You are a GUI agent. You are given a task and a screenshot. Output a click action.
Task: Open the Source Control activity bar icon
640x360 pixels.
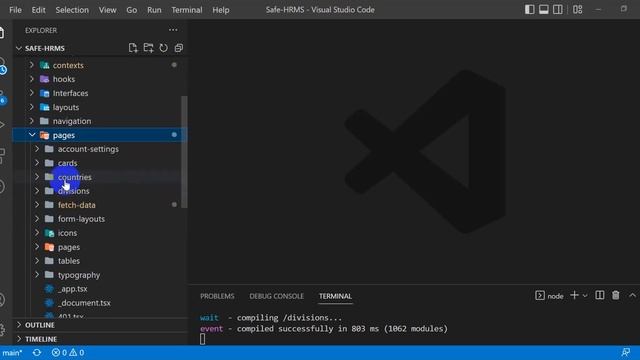[2, 98]
